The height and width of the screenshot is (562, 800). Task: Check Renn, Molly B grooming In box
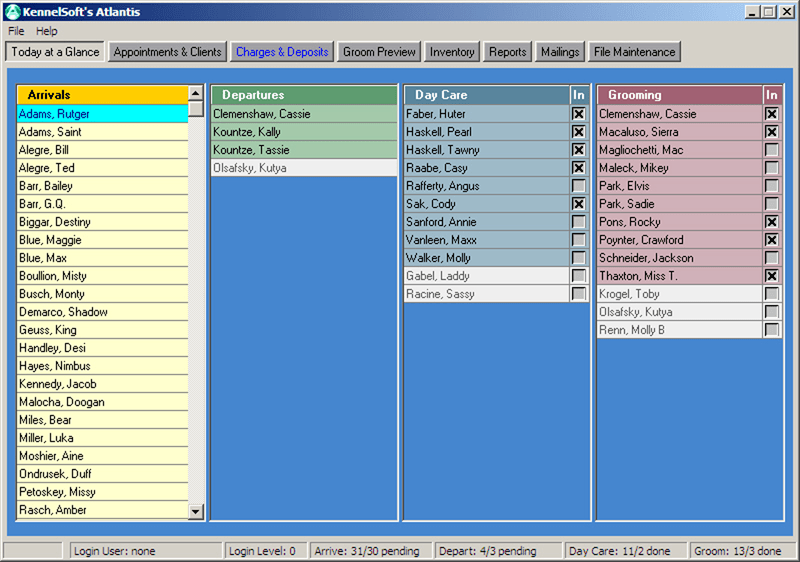pyautogui.click(x=771, y=330)
